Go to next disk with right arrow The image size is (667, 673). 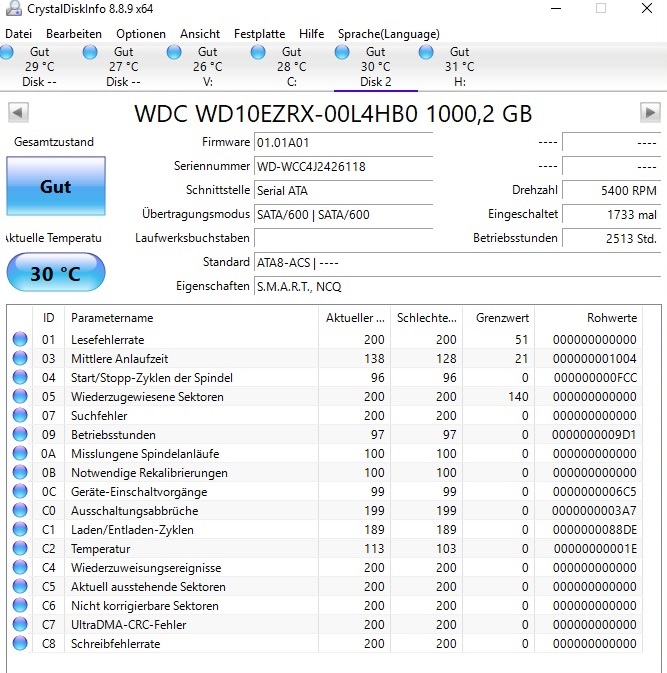(650, 113)
